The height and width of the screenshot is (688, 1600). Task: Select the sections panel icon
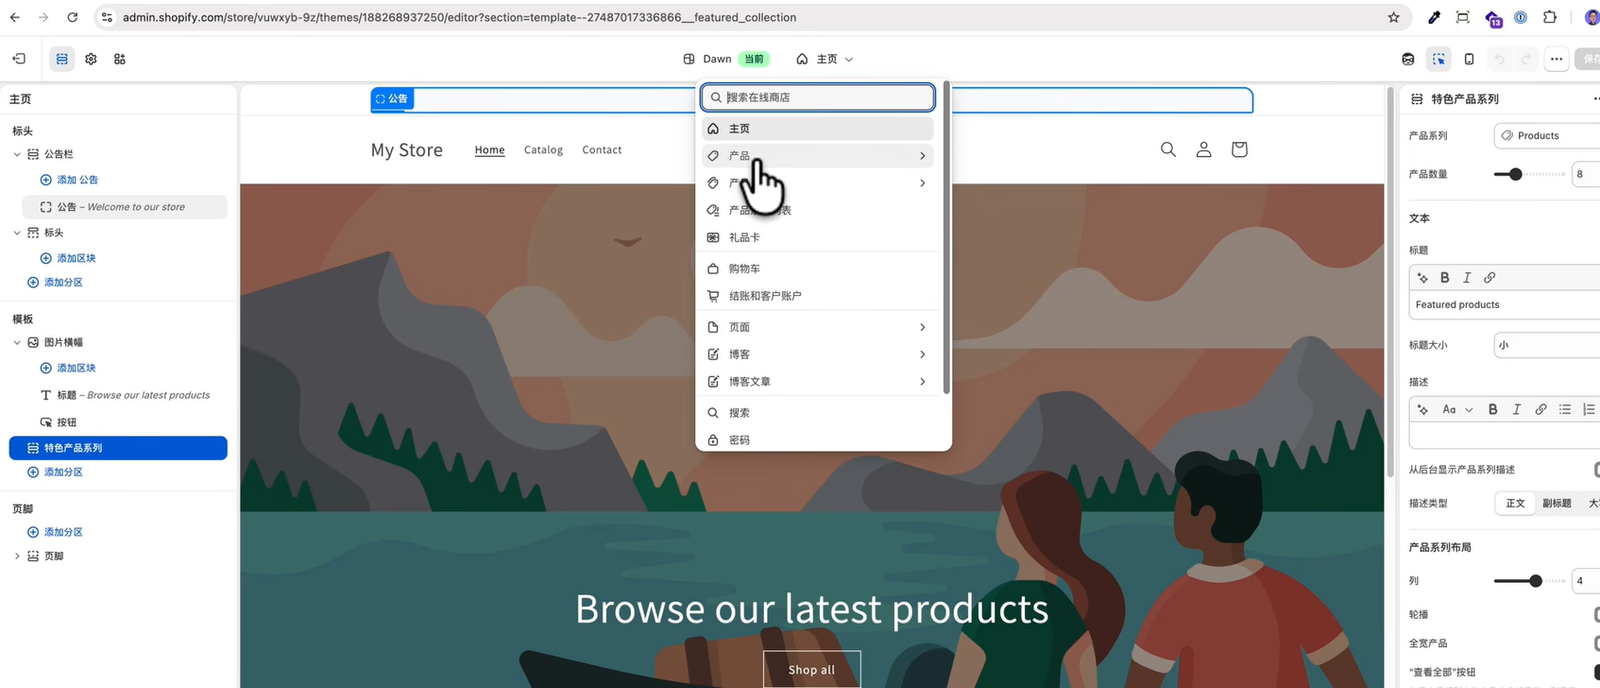point(62,59)
